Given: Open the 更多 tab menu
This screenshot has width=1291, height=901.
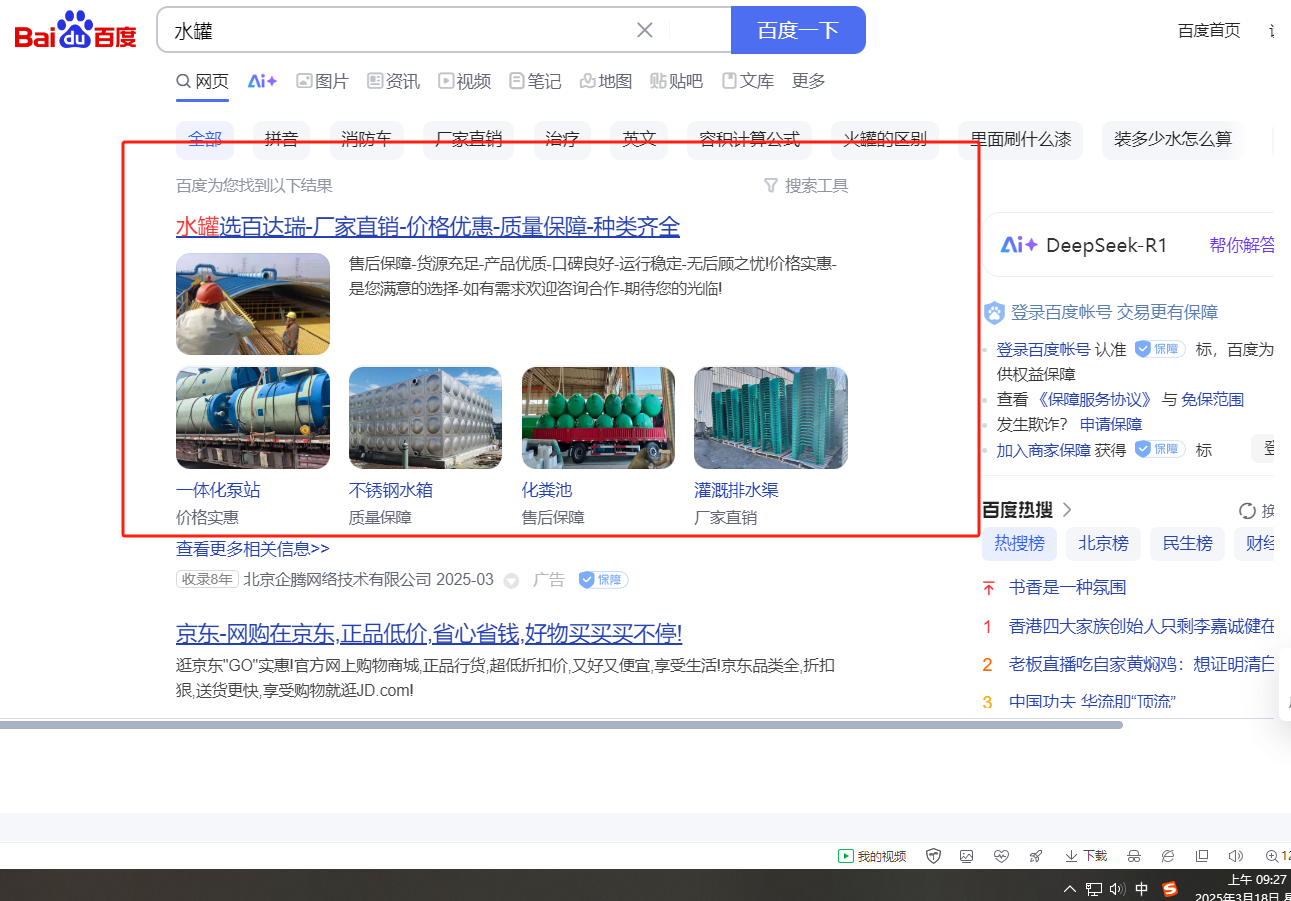Looking at the screenshot, I should [809, 81].
